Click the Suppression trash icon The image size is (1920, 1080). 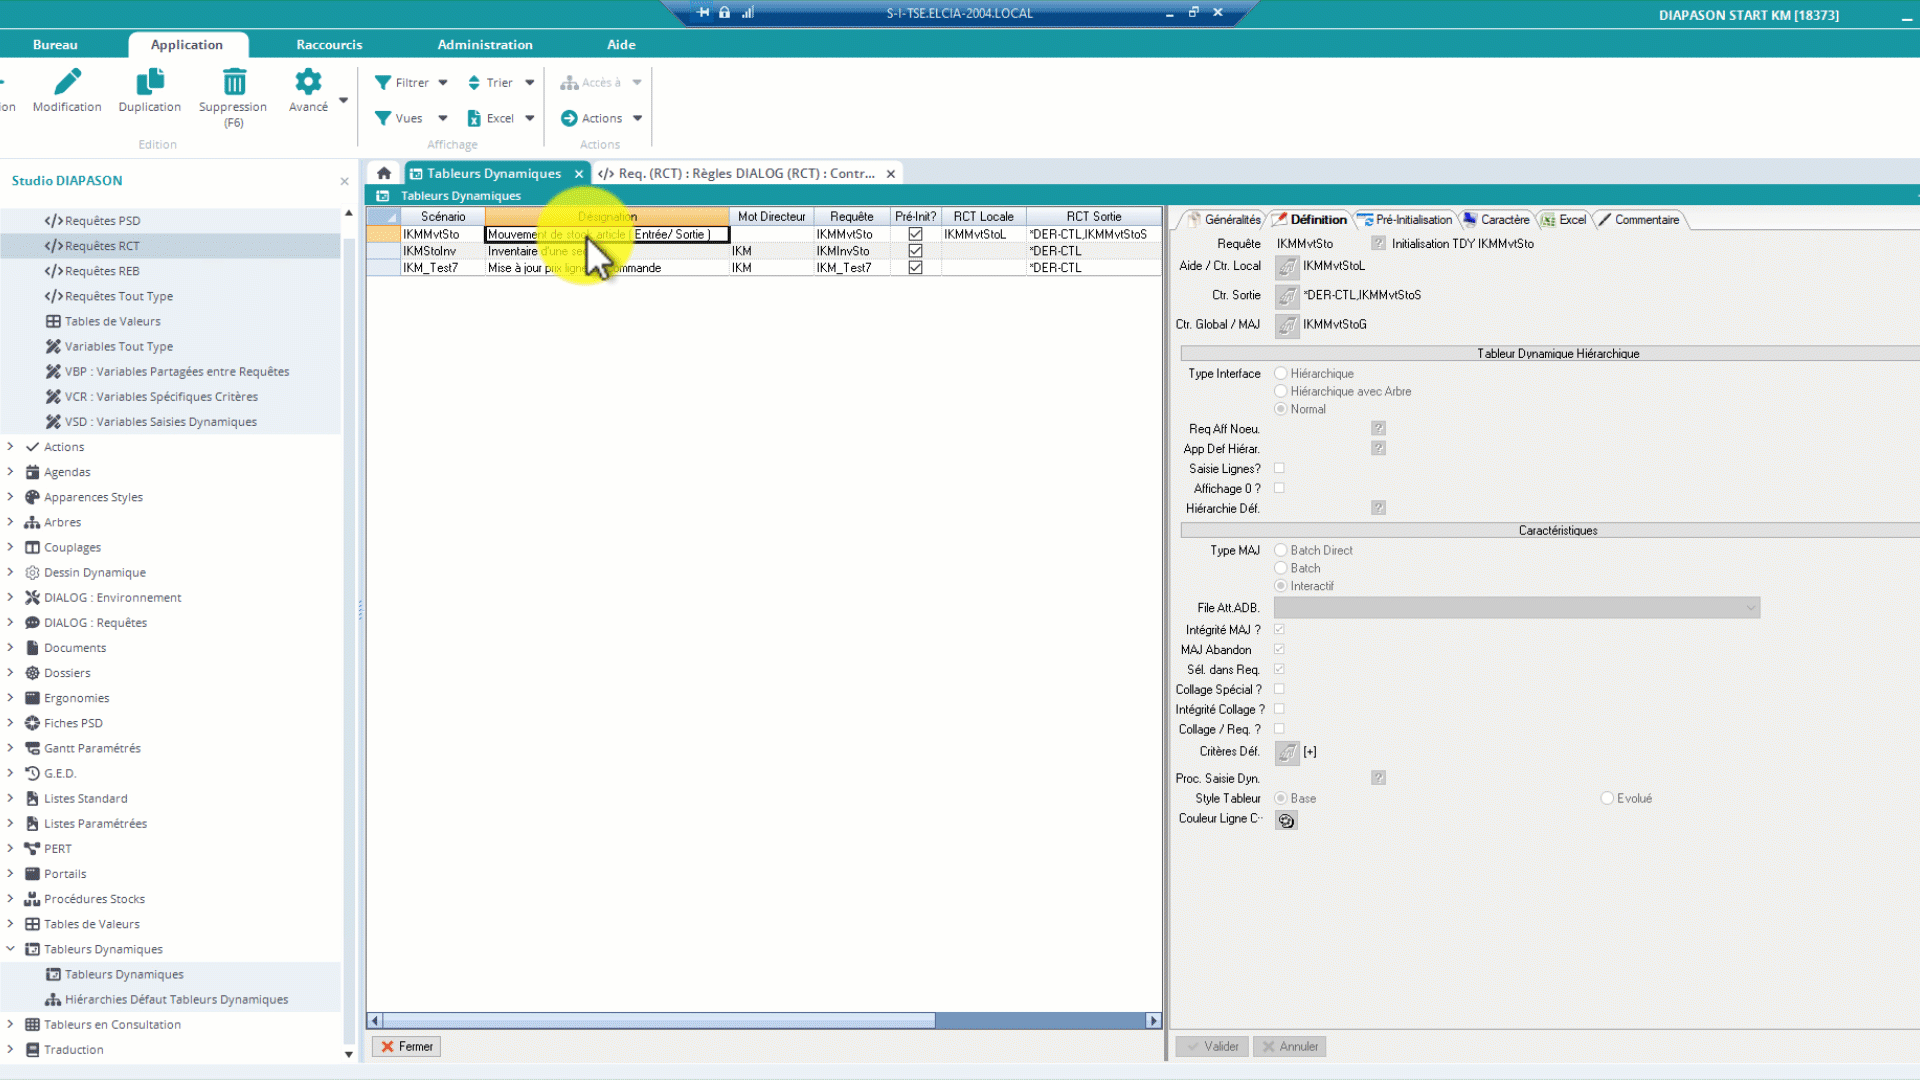coord(233,83)
